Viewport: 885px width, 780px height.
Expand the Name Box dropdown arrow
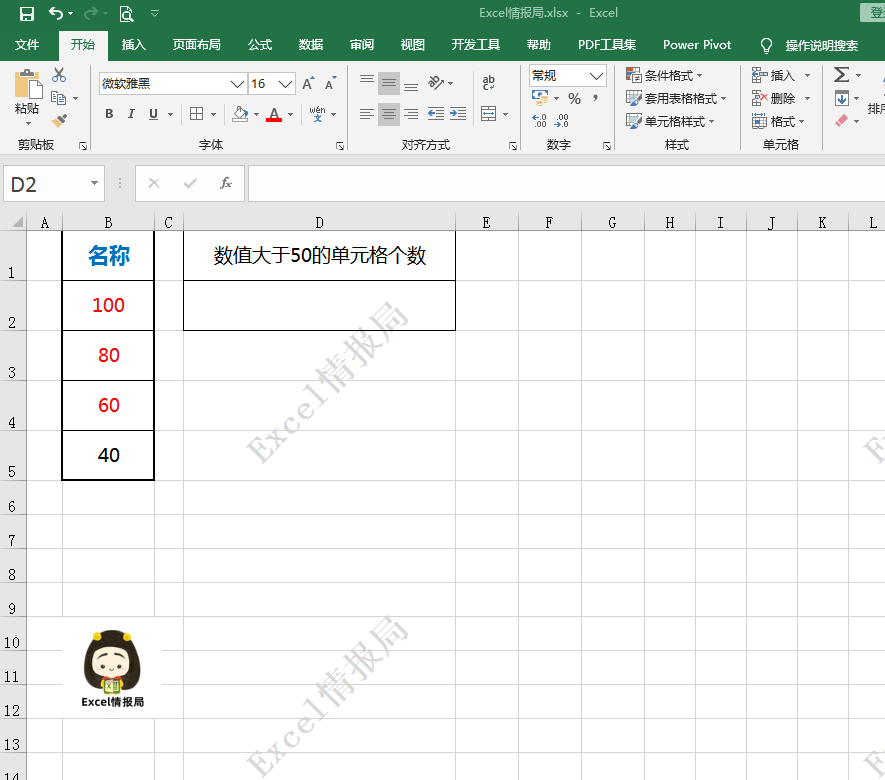click(x=94, y=183)
